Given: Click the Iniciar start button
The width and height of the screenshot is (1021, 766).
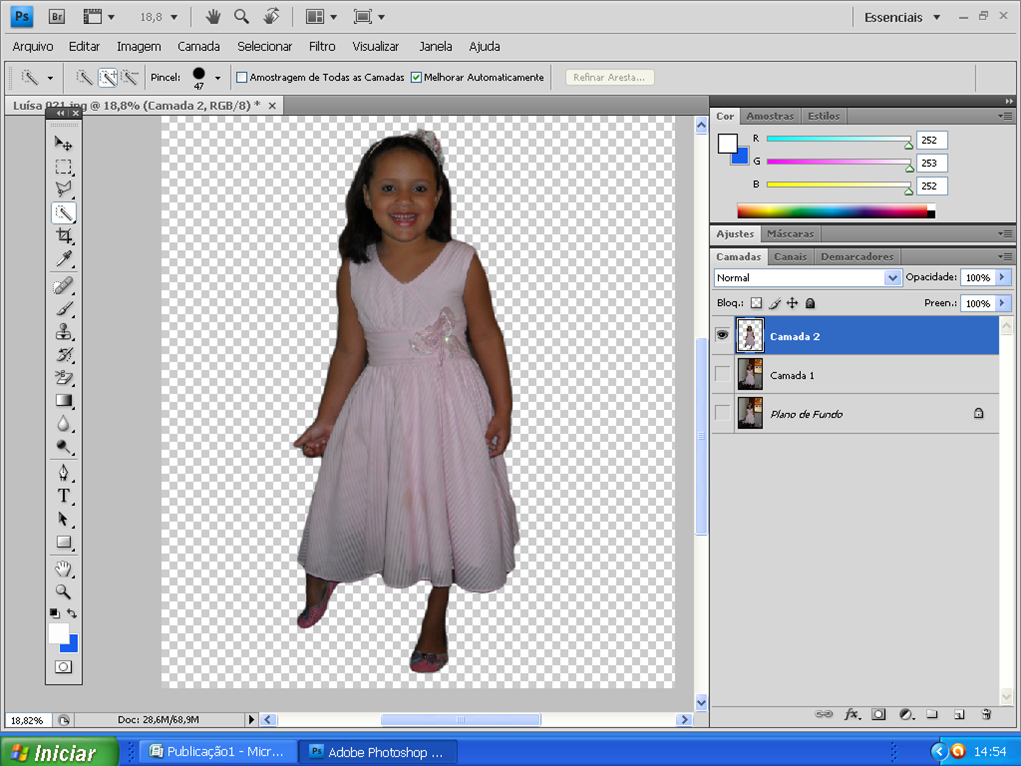Looking at the screenshot, I should pos(58,752).
